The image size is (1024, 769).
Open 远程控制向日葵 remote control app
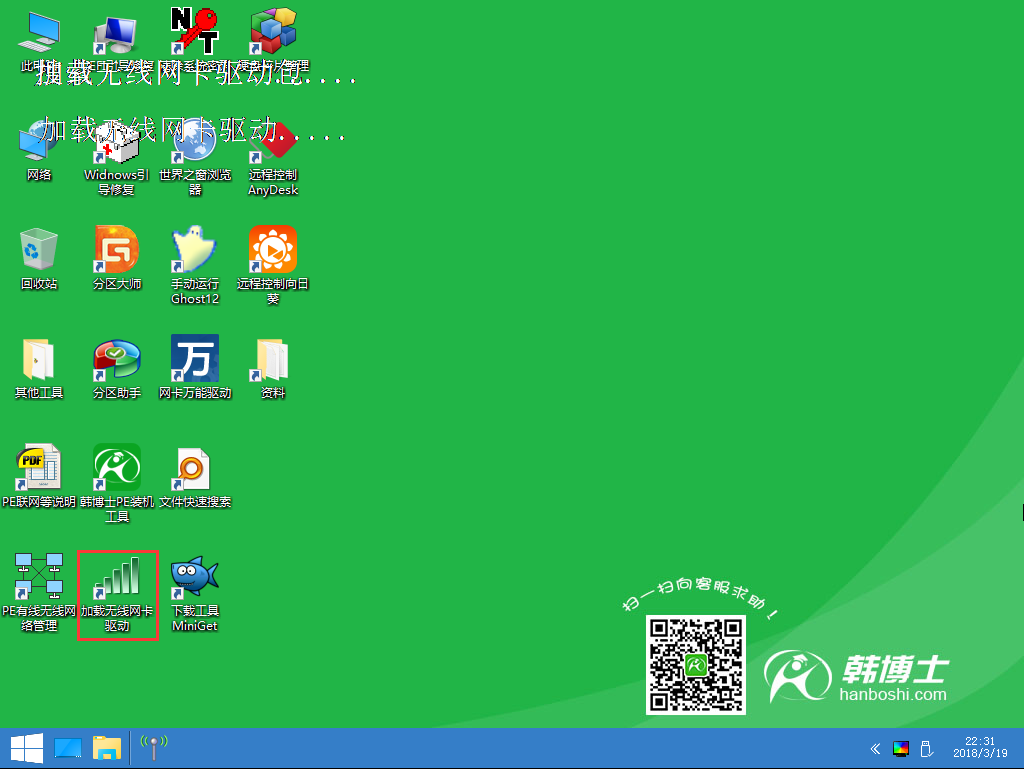(273, 250)
